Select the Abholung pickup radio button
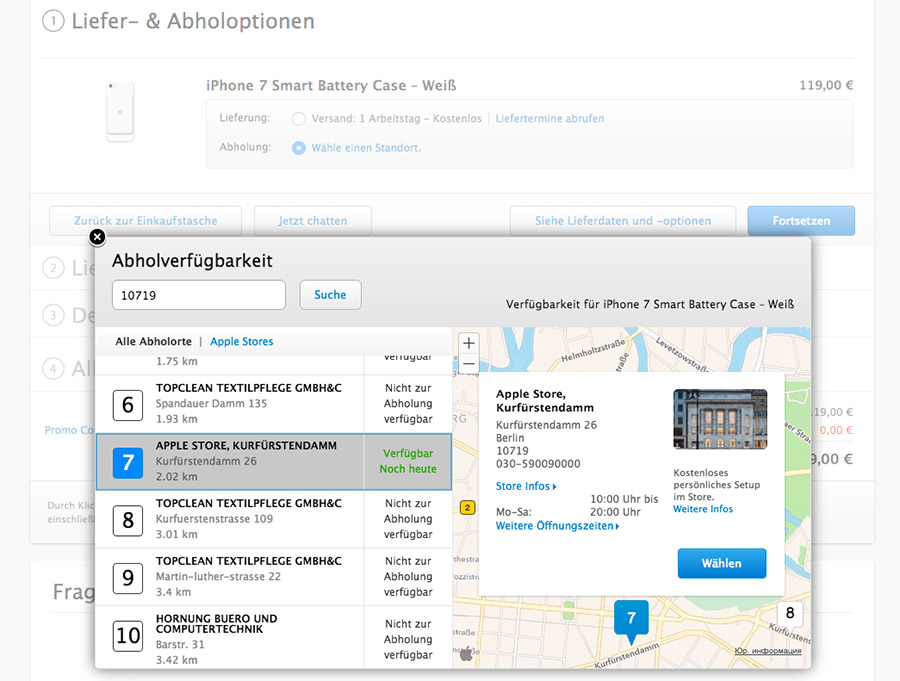 pyautogui.click(x=298, y=148)
